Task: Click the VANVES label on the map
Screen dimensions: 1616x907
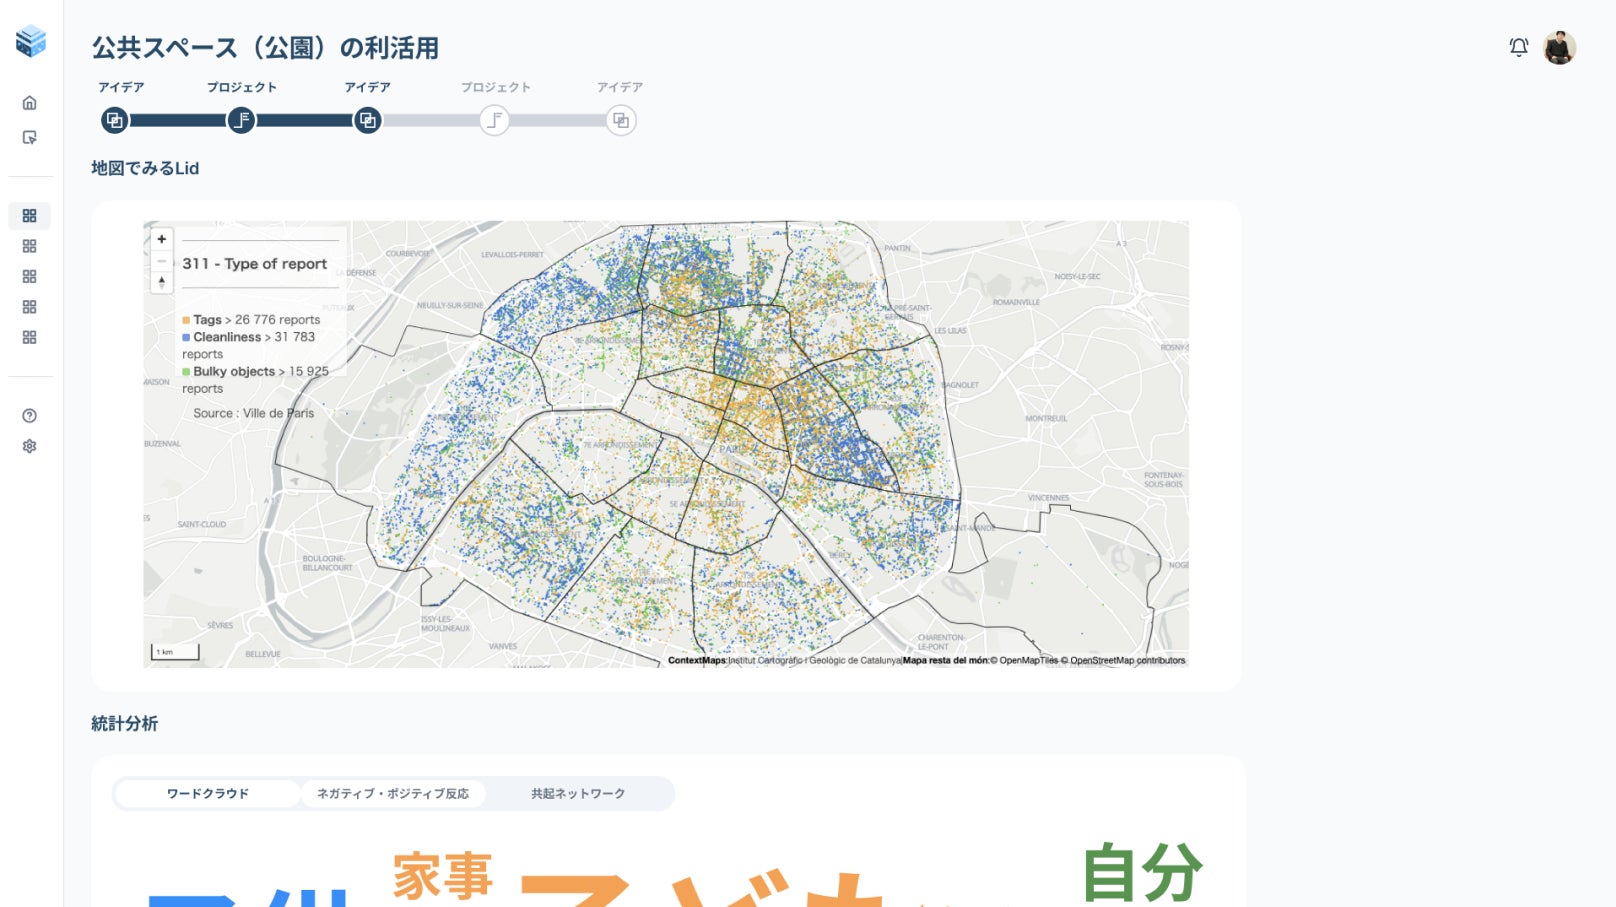Action: pyautogui.click(x=503, y=646)
